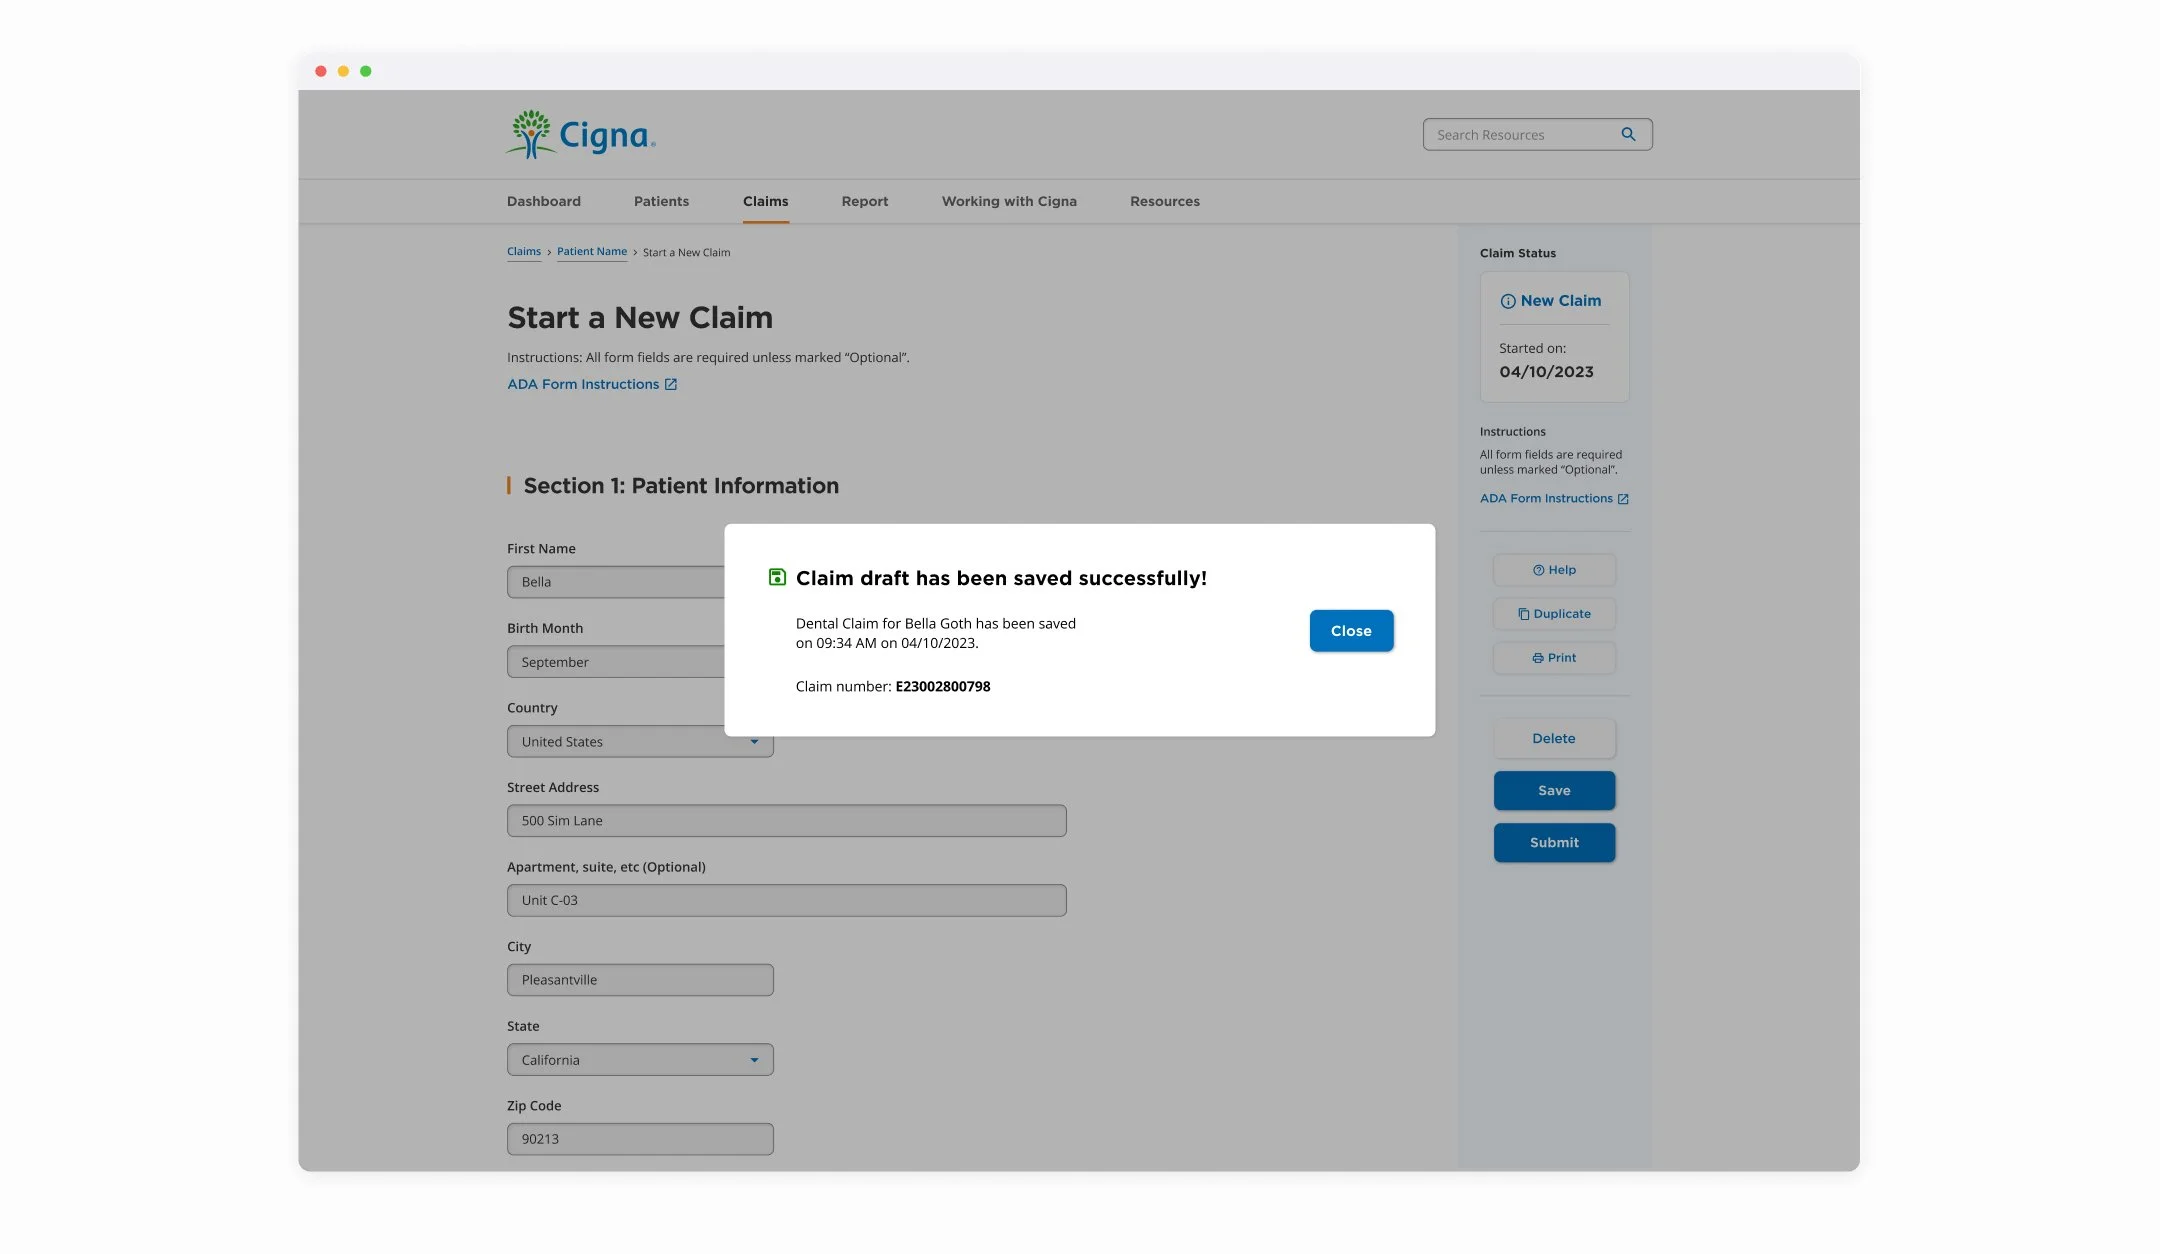This screenshot has height=1254, width=2160.
Task: Switch to the Patients tab
Action: pos(661,201)
